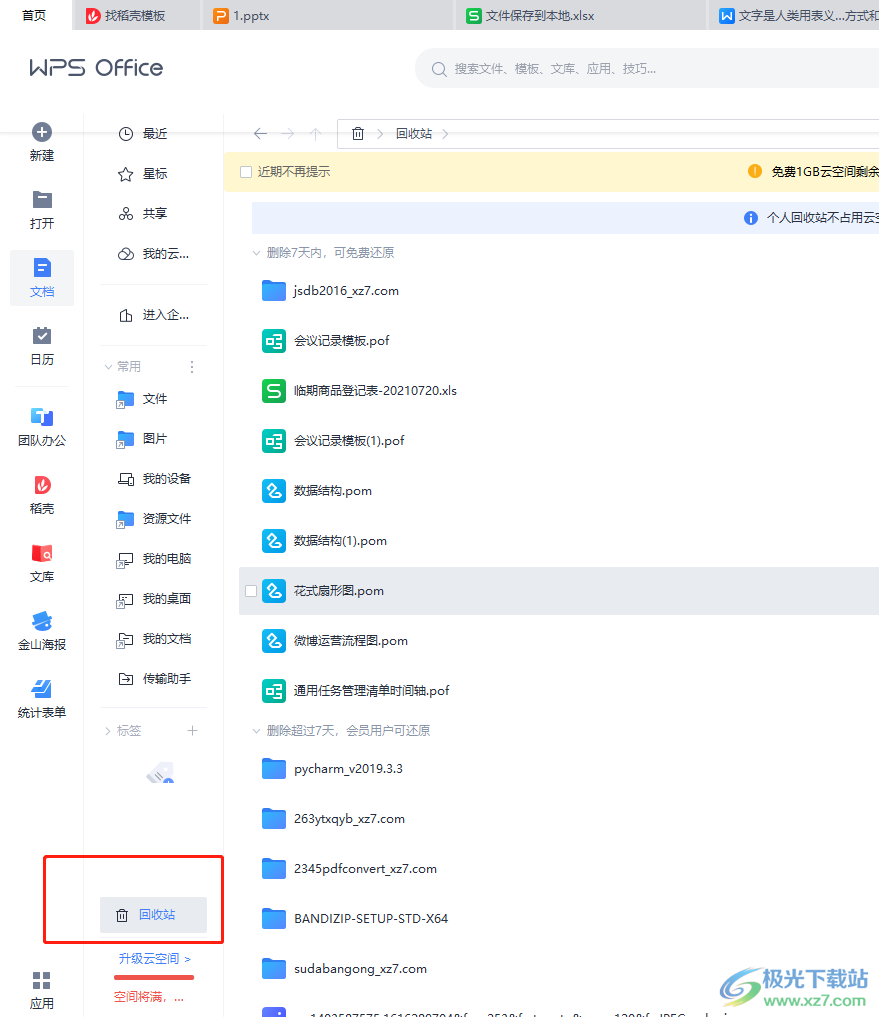This screenshot has height=1017, width=879.
Task: Open 资源文件 folder
Action: [154, 519]
